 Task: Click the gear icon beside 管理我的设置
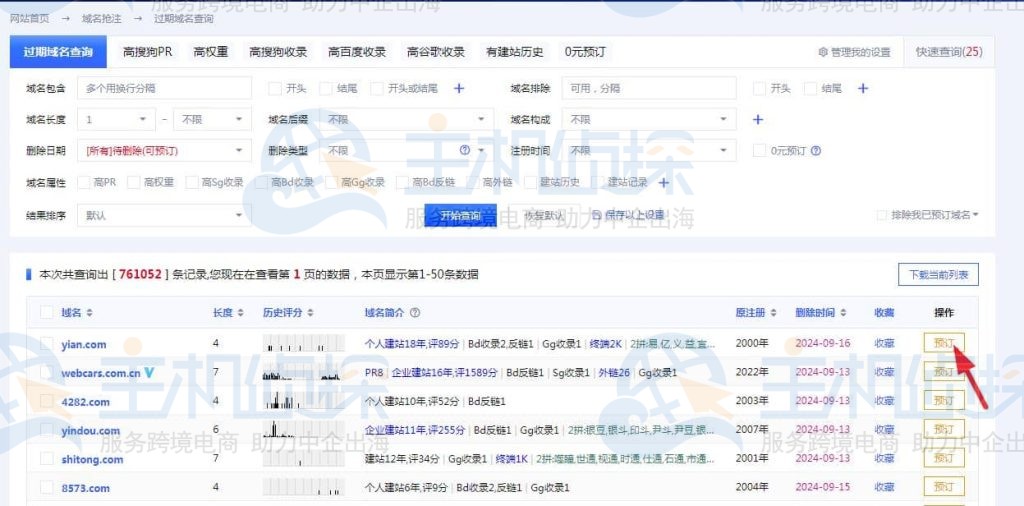[822, 52]
